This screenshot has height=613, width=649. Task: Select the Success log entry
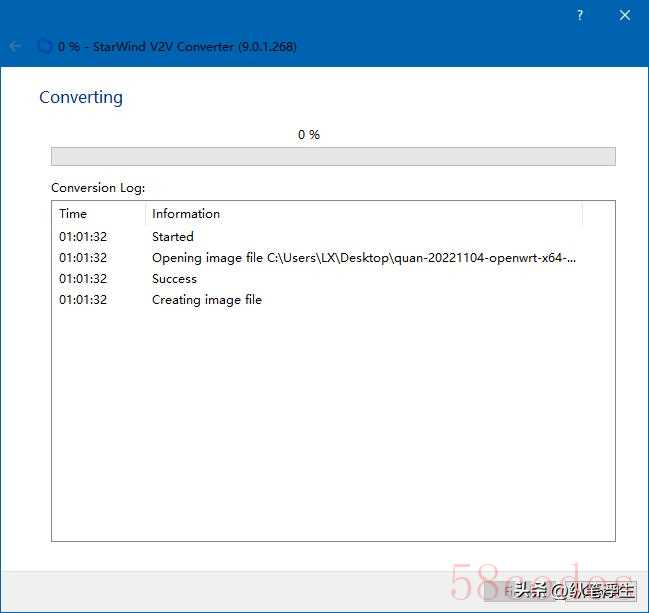(174, 279)
